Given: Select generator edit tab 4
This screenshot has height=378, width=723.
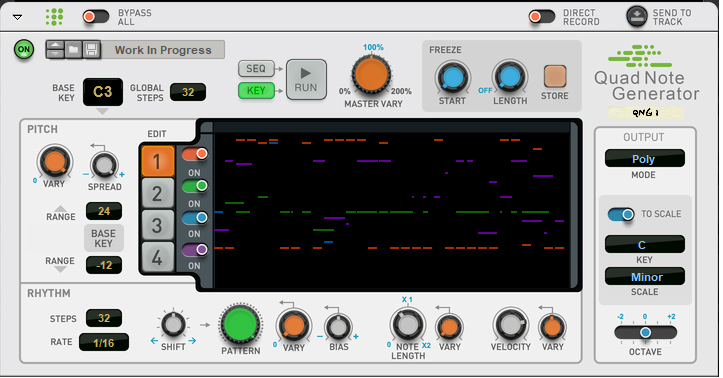Looking at the screenshot, I should point(157,257).
